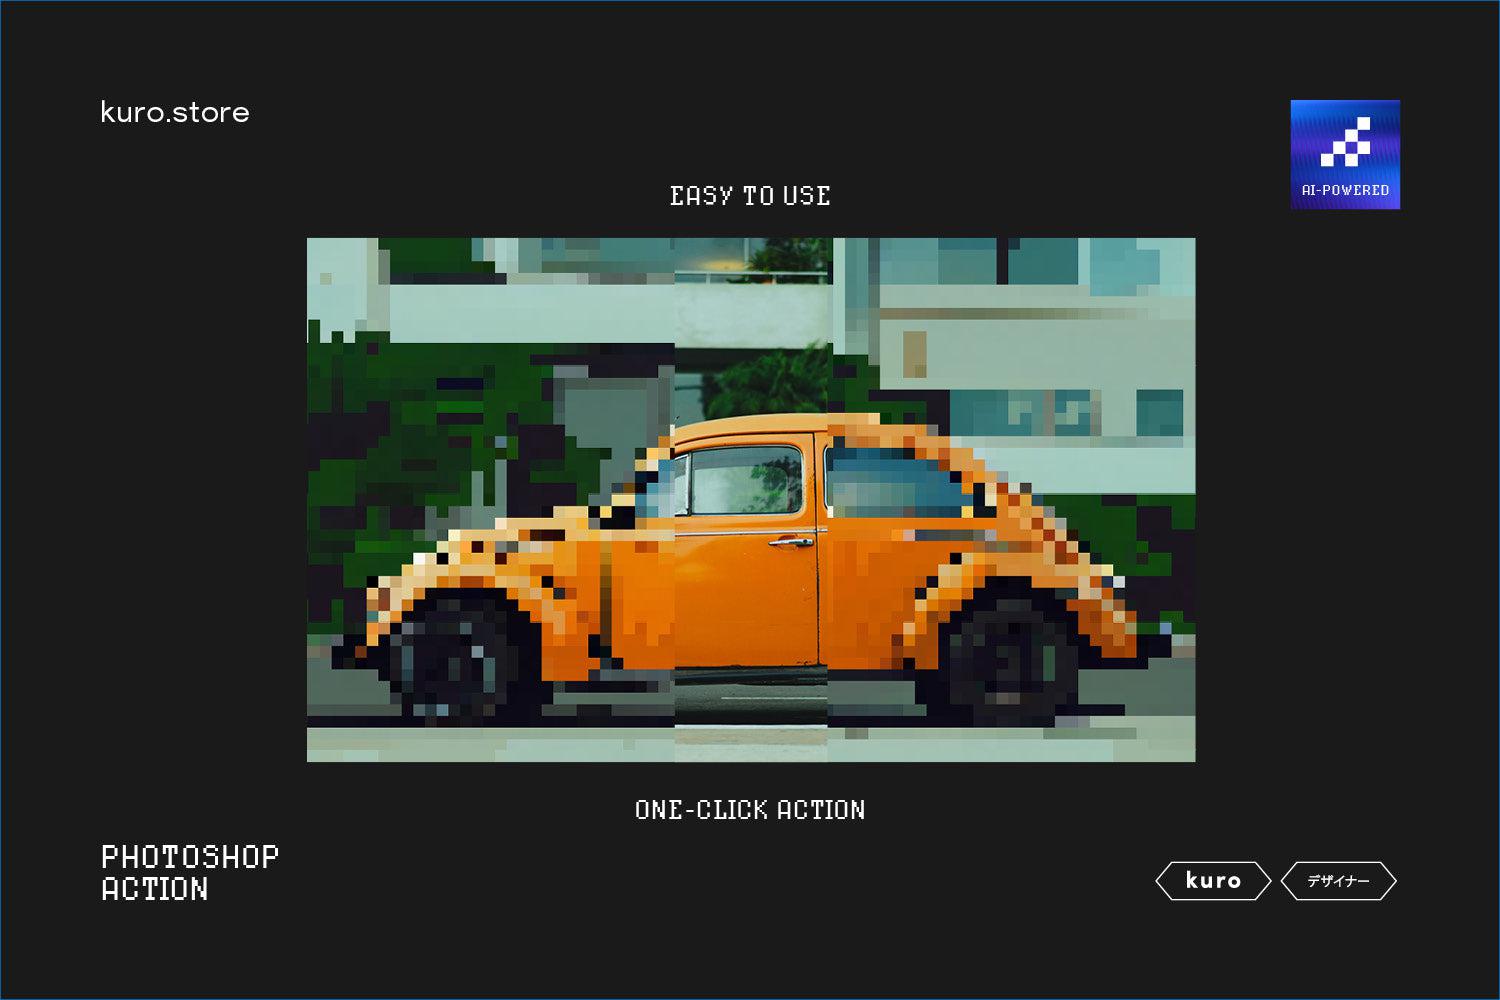Screen dimensions: 1500x1000
Task: Open the デザイナー hexagon badge
Action: click(1340, 880)
